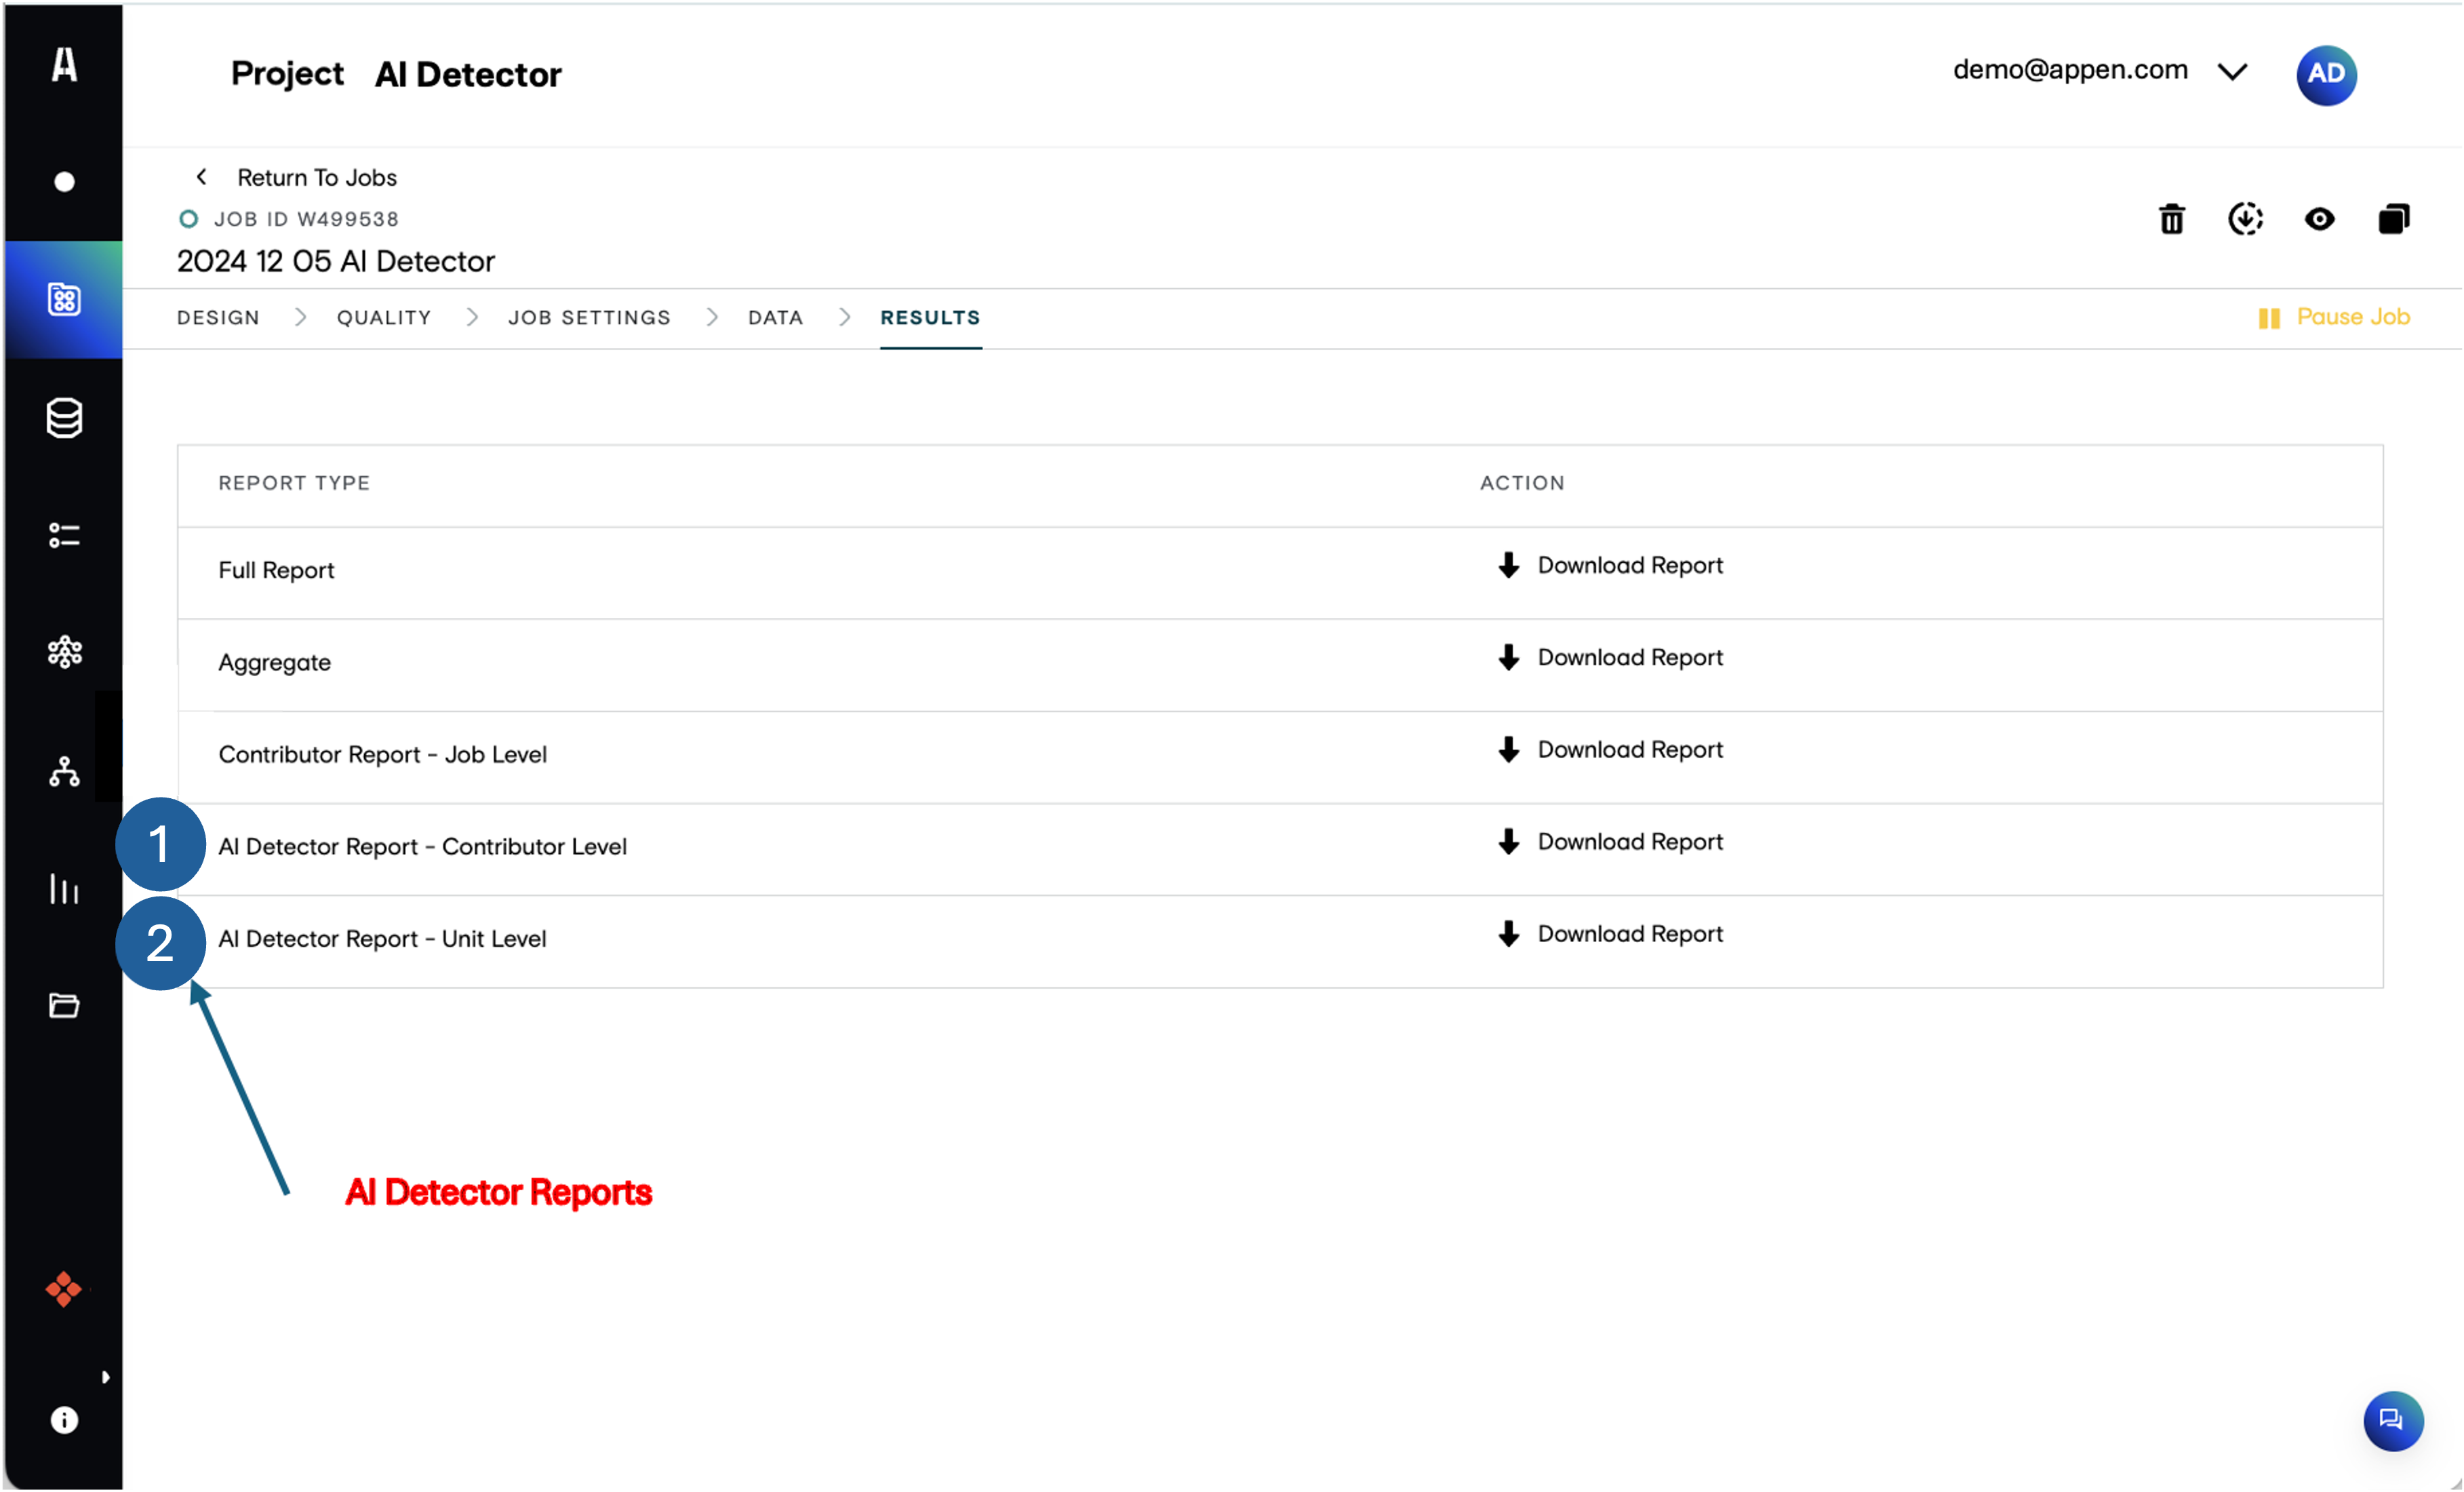Expand the demo@appen.com account dropdown
The width and height of the screenshot is (2464, 1492).
(x=2232, y=72)
